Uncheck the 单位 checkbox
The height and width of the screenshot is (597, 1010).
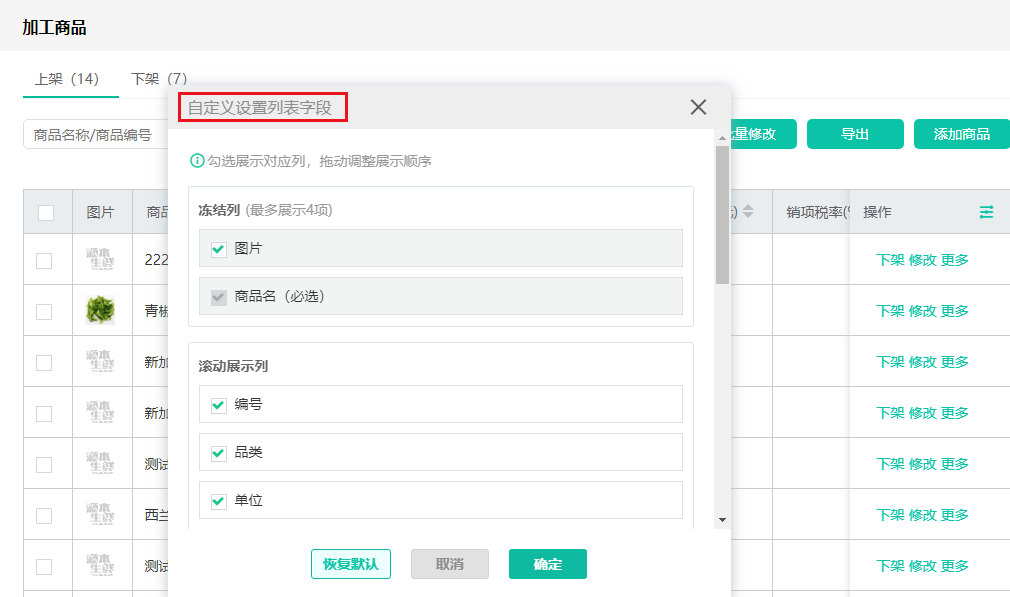[218, 500]
